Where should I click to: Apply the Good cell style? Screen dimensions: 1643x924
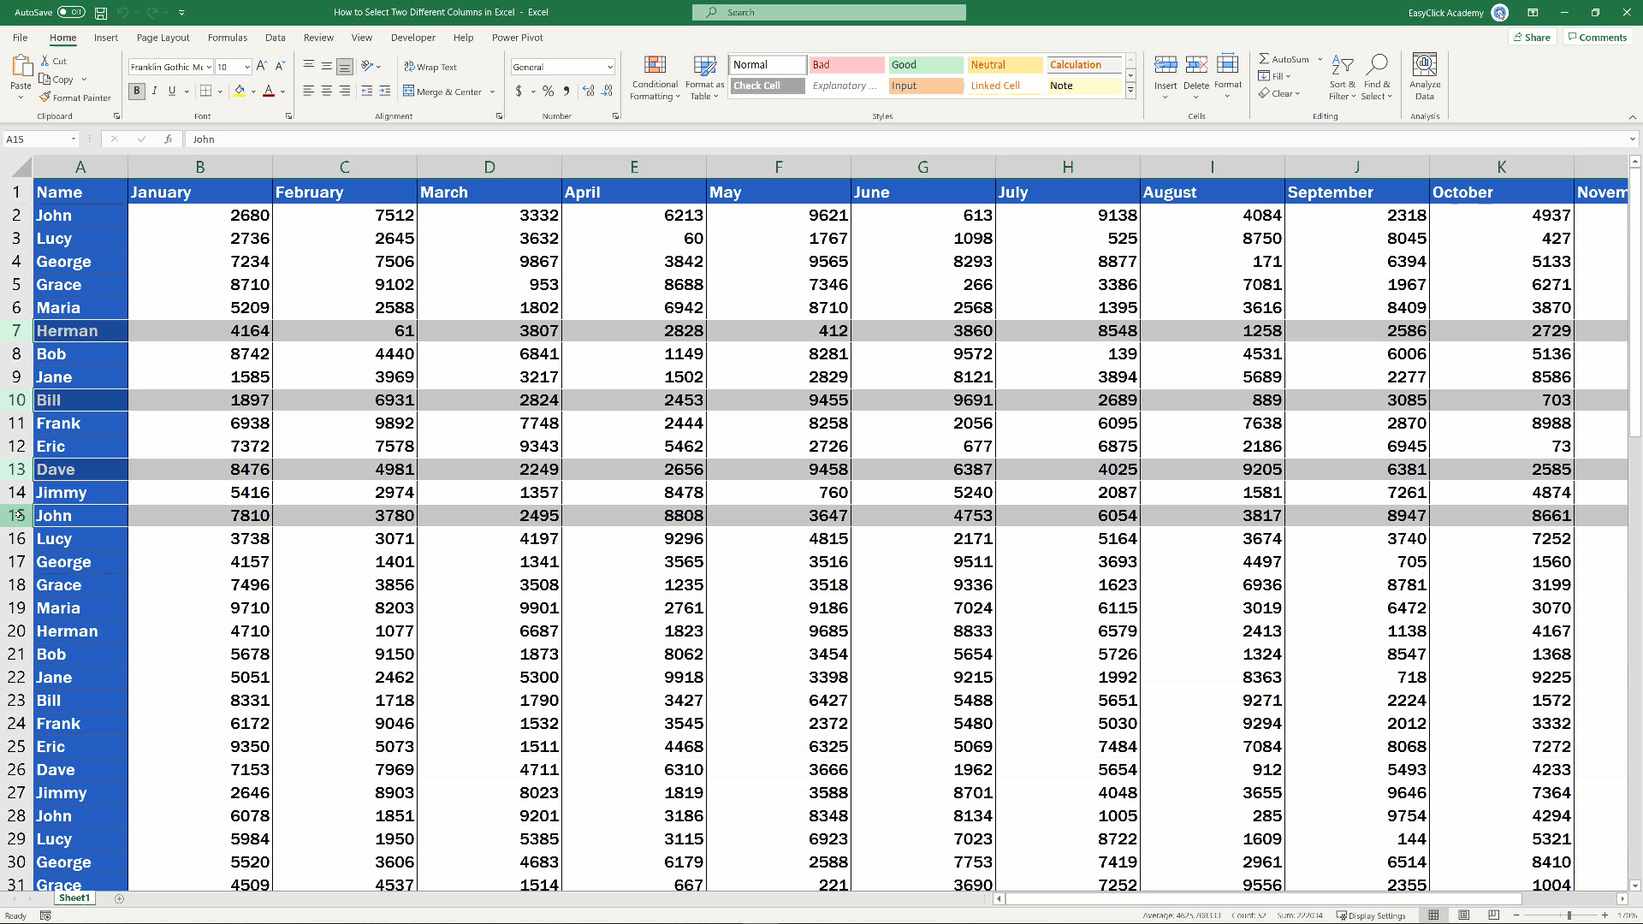924,64
